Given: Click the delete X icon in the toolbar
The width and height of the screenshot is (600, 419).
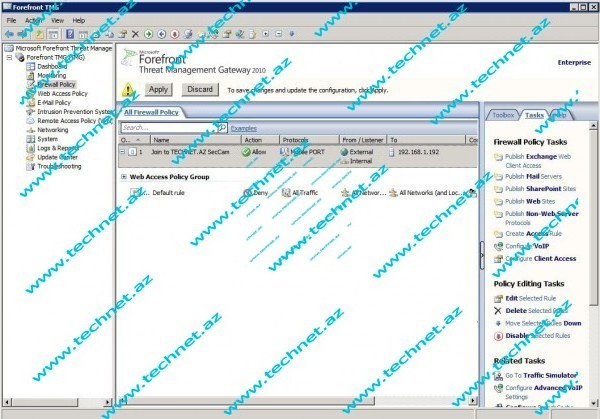Looking at the screenshot, I should pyautogui.click(x=135, y=33).
